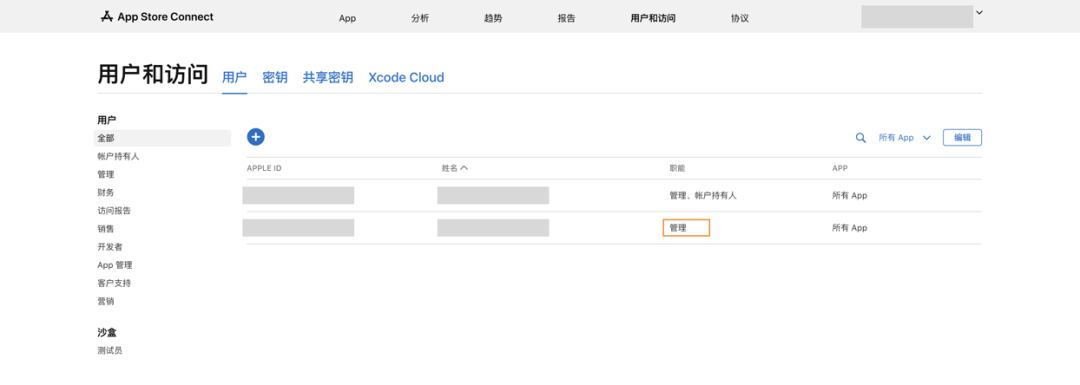Sort by the 姓名 column header
The height and width of the screenshot is (385, 1080).
[x=455, y=168]
